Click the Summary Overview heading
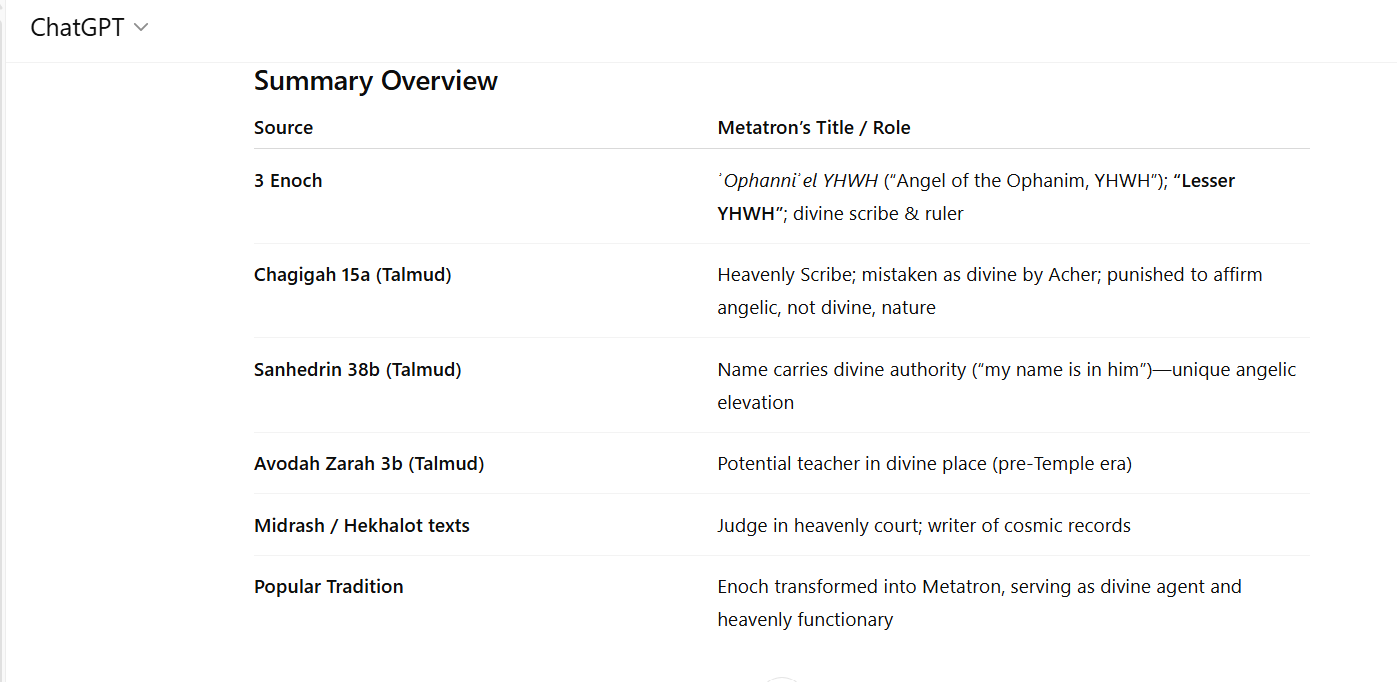 [x=375, y=81]
